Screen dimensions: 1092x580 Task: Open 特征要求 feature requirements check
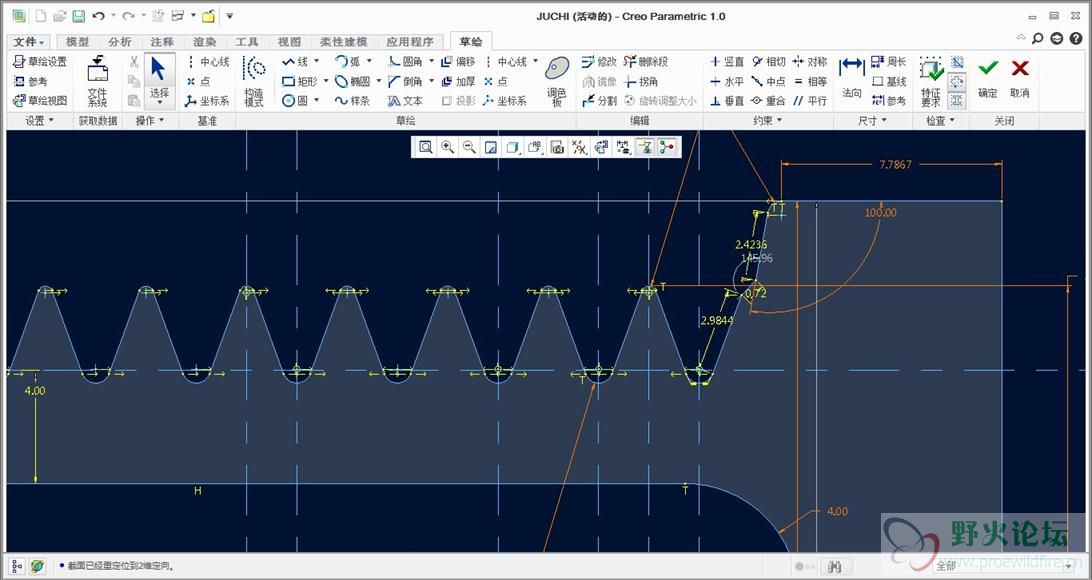[x=931, y=81]
